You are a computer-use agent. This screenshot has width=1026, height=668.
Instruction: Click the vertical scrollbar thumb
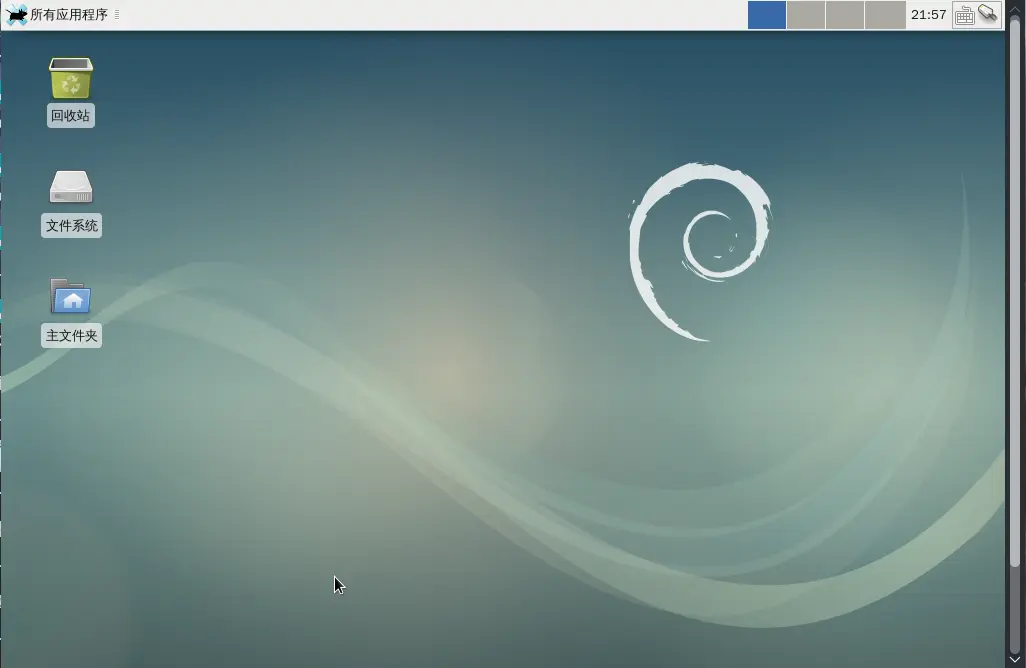click(1015, 292)
